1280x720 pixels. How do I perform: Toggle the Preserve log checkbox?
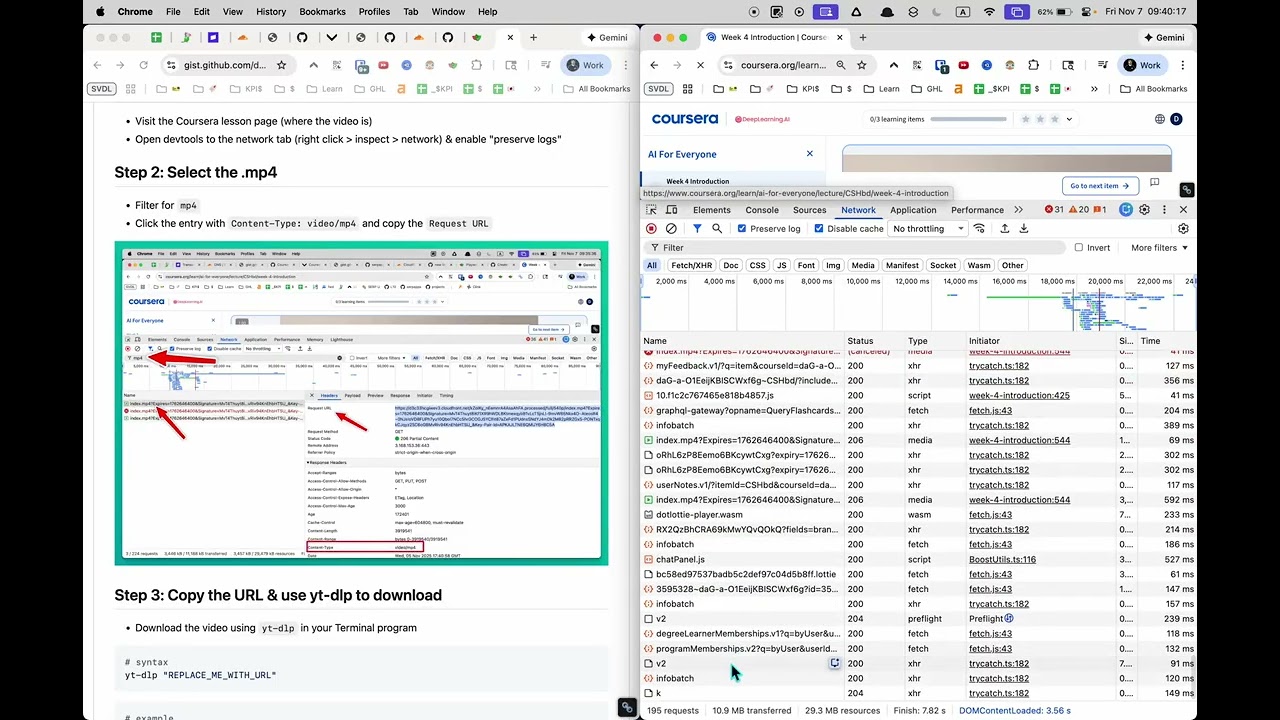[x=742, y=229]
